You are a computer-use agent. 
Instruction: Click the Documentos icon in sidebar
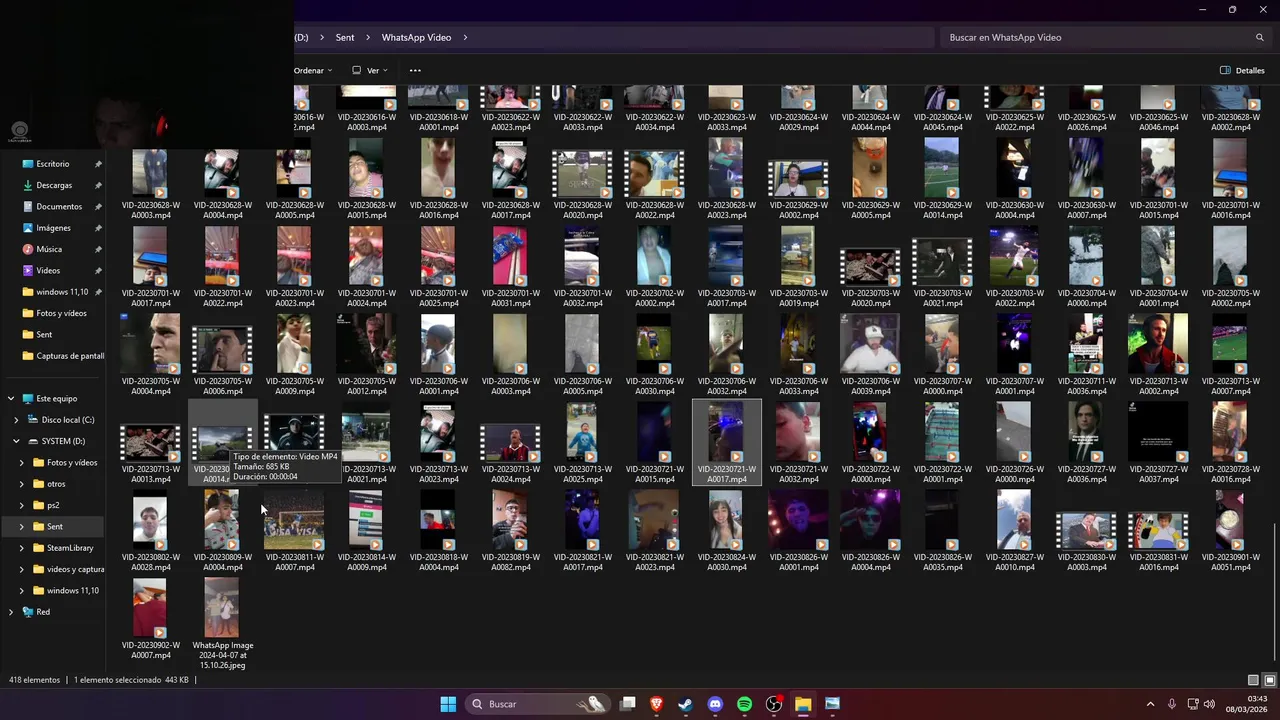(28, 206)
